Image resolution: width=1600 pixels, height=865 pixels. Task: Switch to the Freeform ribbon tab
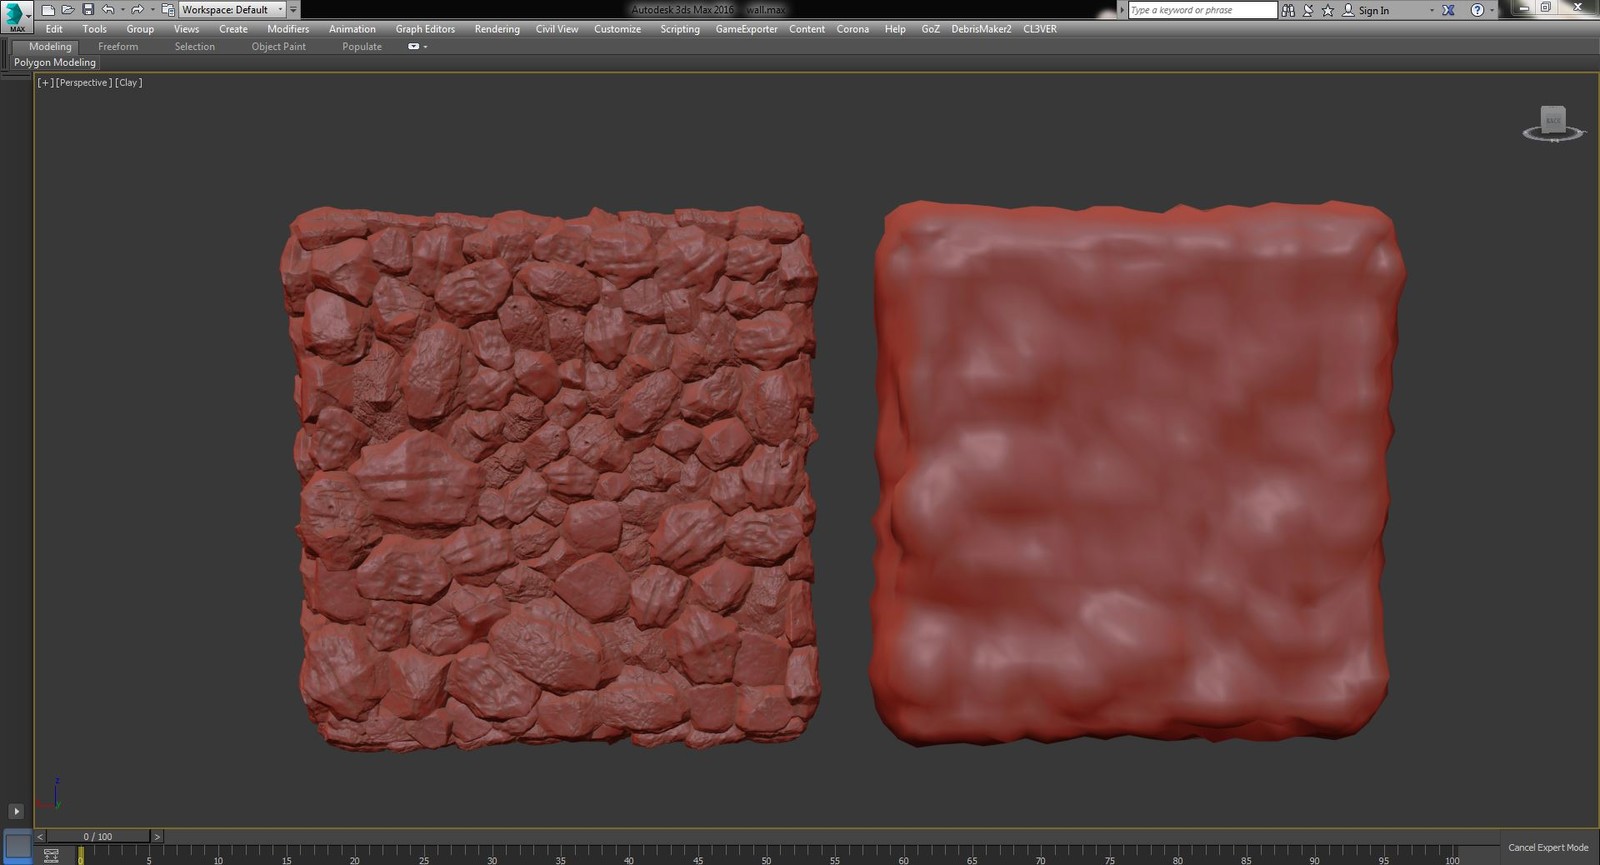click(118, 47)
